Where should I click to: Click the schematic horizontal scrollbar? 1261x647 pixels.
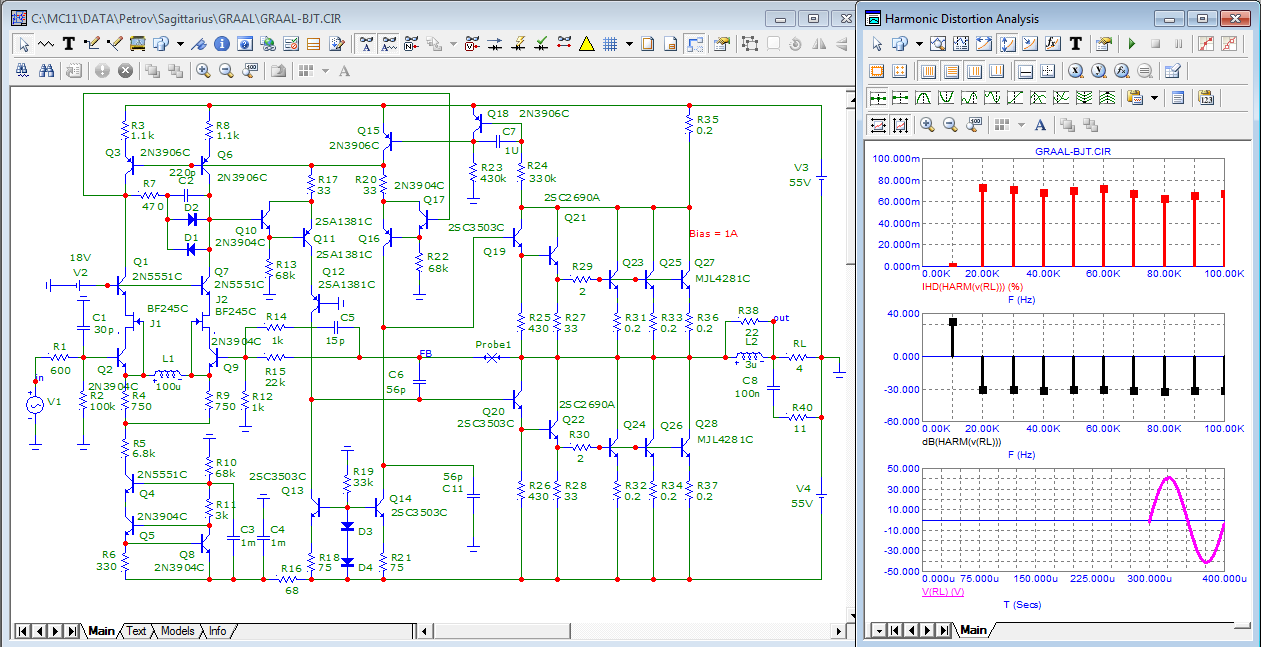click(x=630, y=631)
